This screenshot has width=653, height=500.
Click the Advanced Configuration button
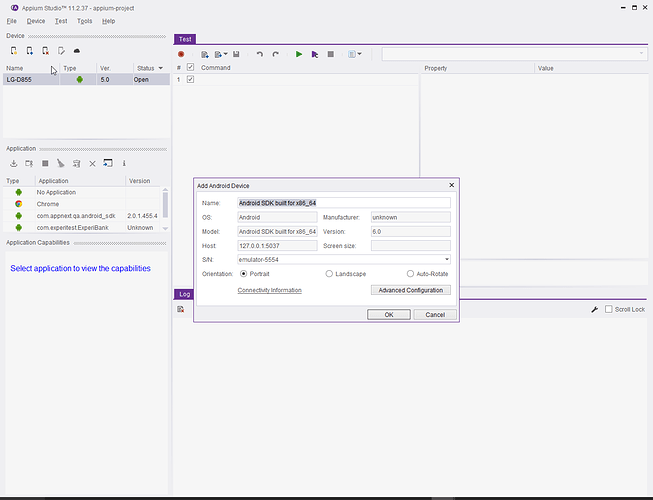(411, 290)
